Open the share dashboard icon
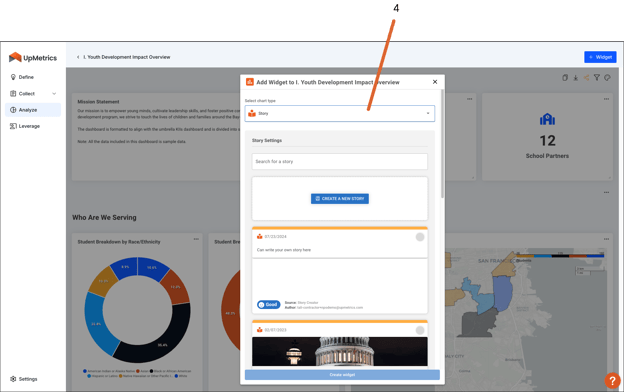The image size is (624, 392). click(586, 78)
